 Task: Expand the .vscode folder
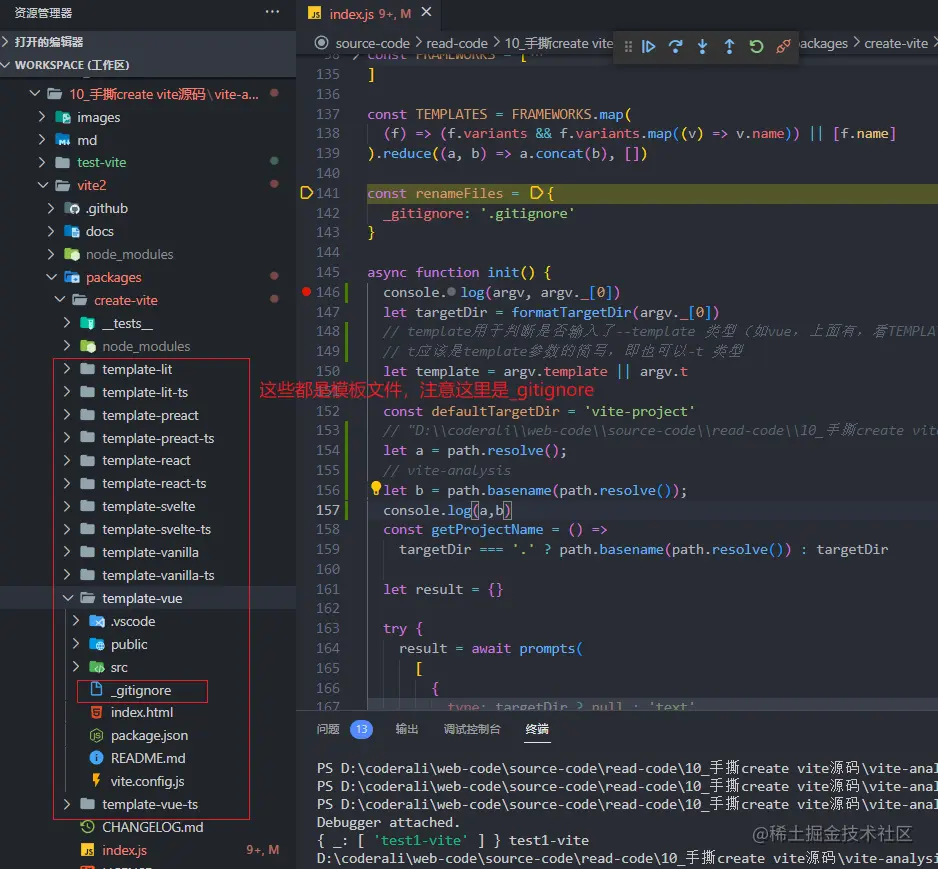click(x=132, y=621)
